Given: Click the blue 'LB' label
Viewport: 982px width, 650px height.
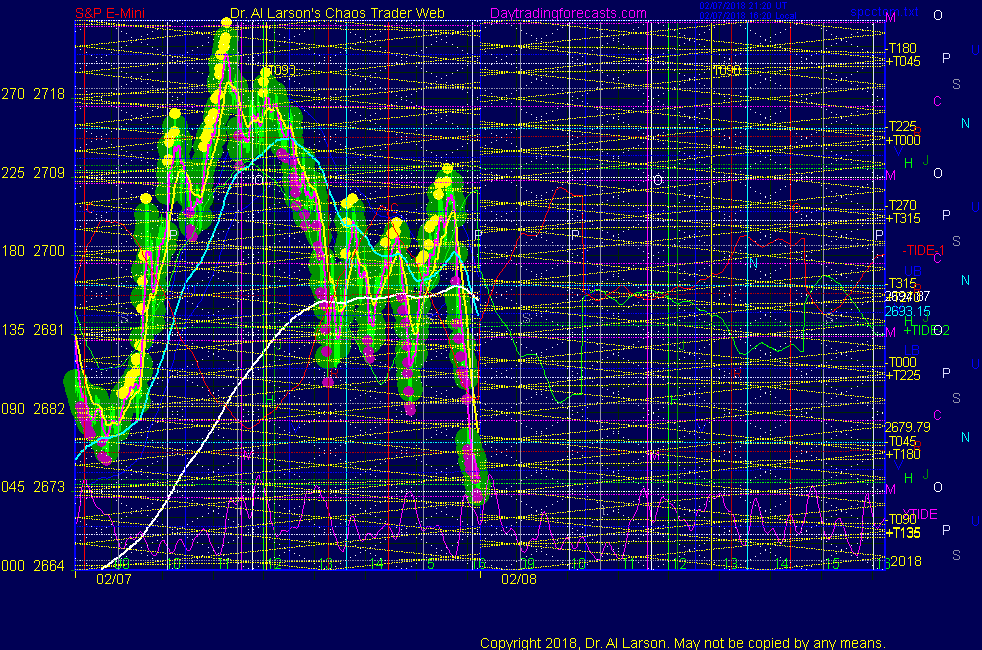Looking at the screenshot, I should point(912,350).
